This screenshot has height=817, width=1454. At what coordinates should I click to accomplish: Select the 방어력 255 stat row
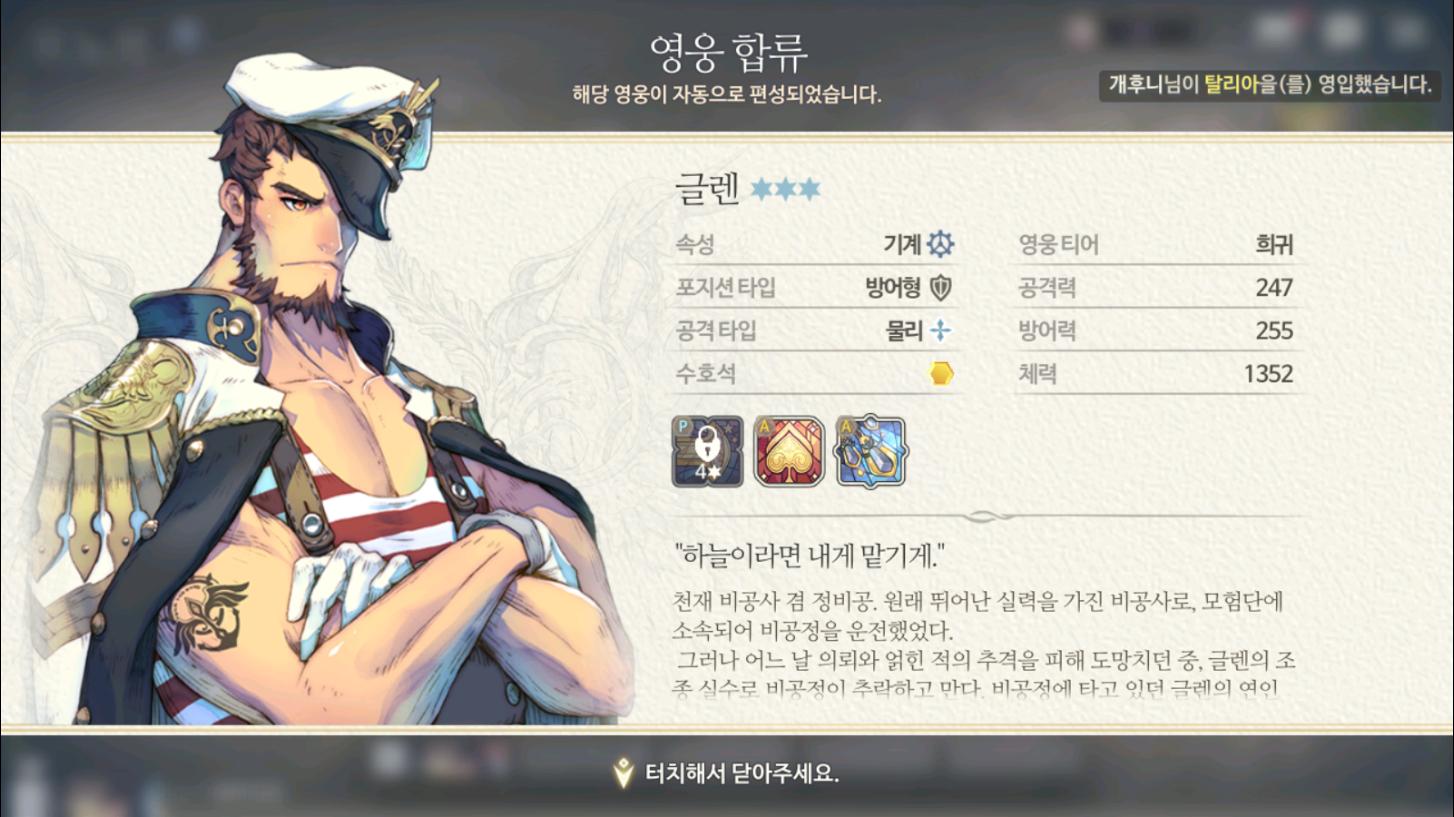pyautogui.click(x=1157, y=331)
